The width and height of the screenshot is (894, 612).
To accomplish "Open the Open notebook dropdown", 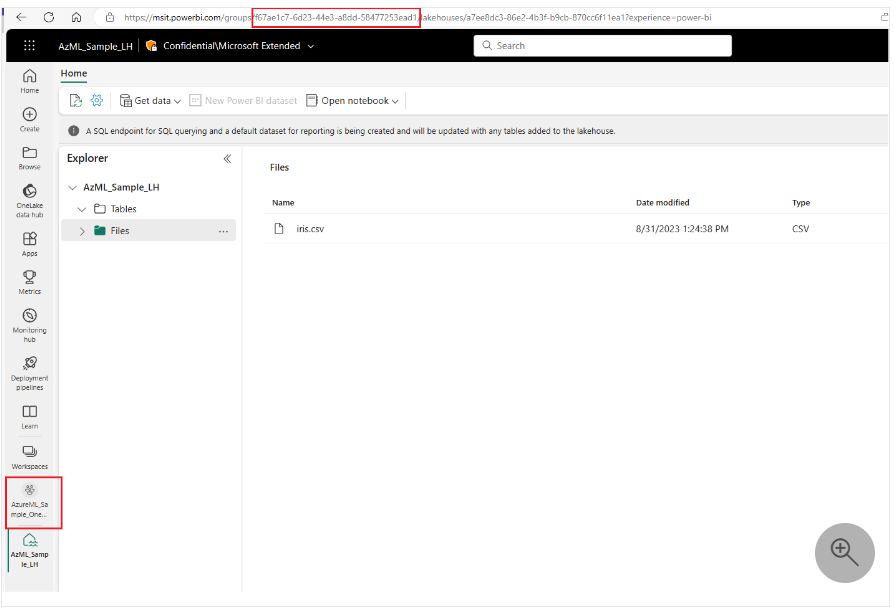I will 352,101.
